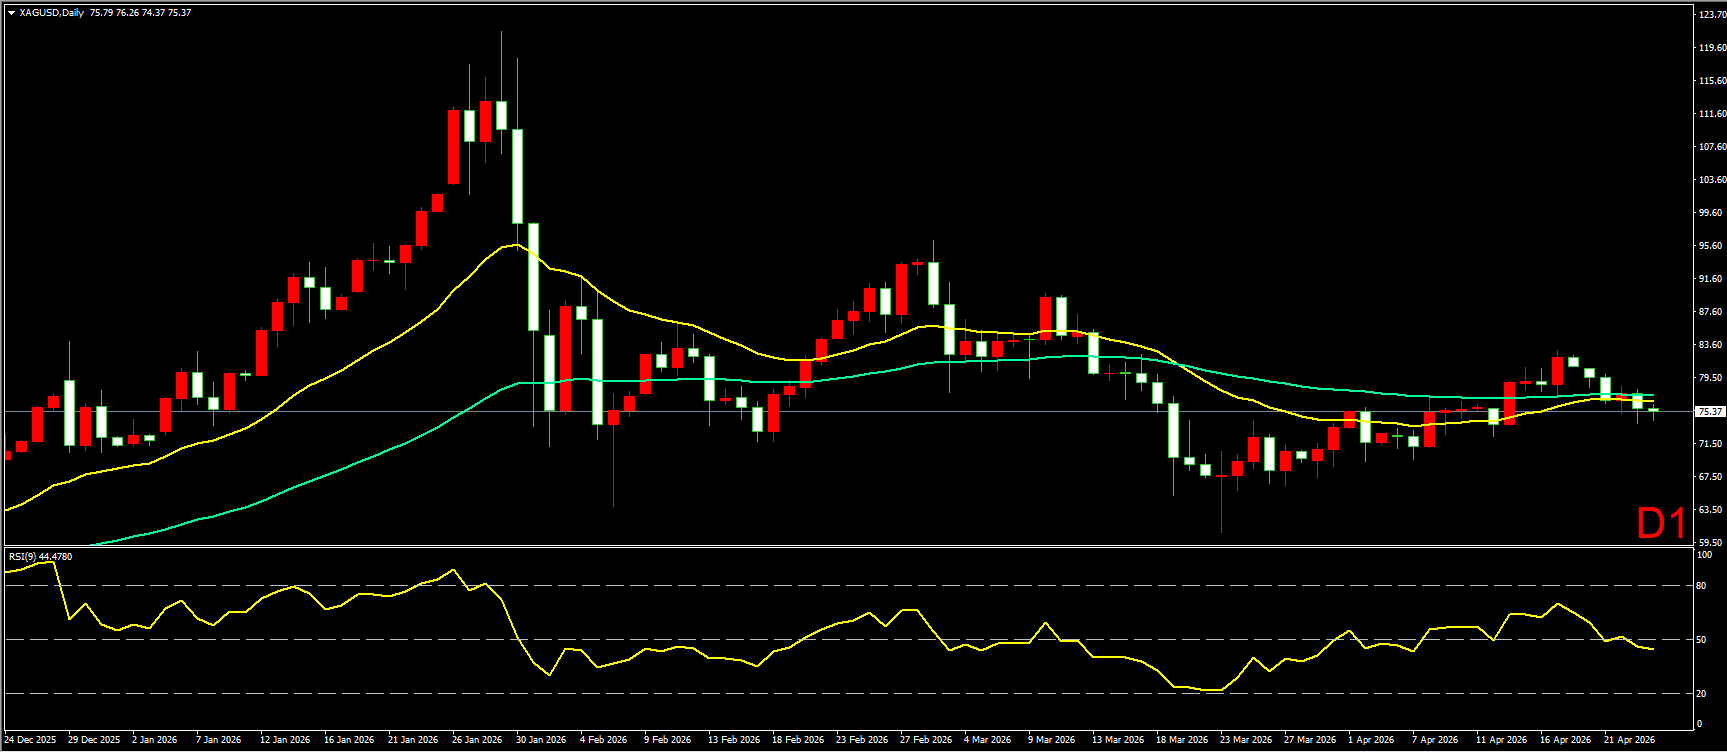Image resolution: width=1727 pixels, height=753 pixels.
Task: Click the RSI 50 level axis label
Action: coord(1702,639)
